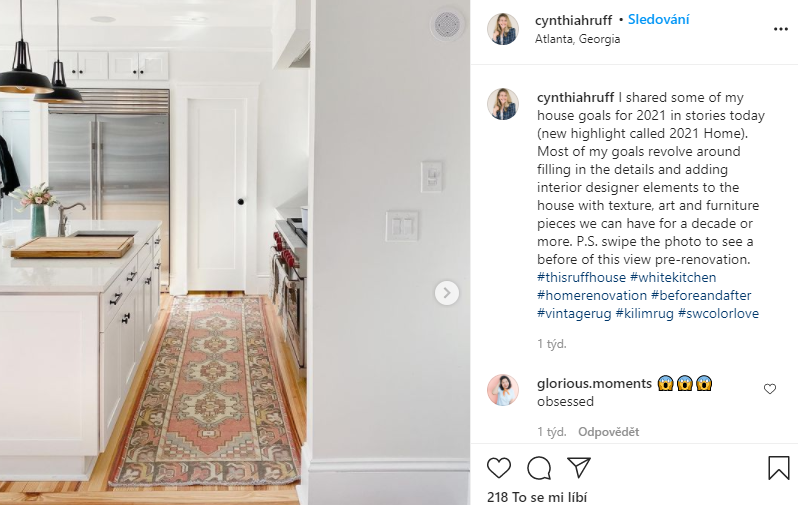Viewport: 798px width, 505px height.
Task: Like the glorious.moments comment
Action: pyautogui.click(x=770, y=389)
